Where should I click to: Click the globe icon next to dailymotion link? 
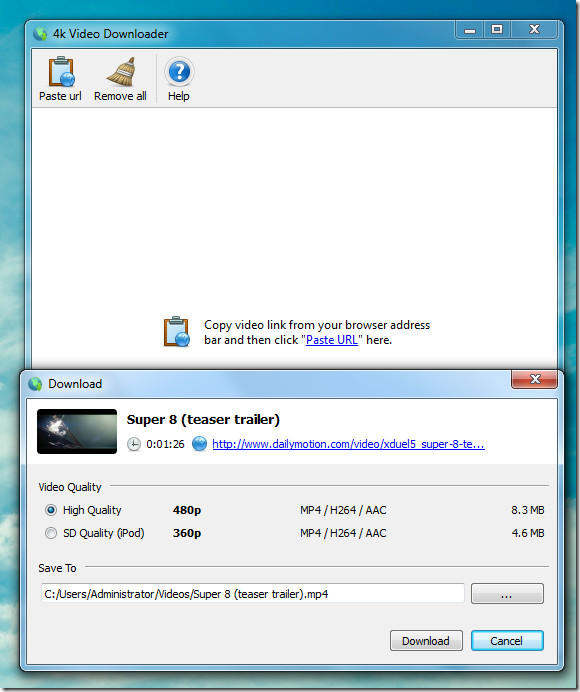199,444
